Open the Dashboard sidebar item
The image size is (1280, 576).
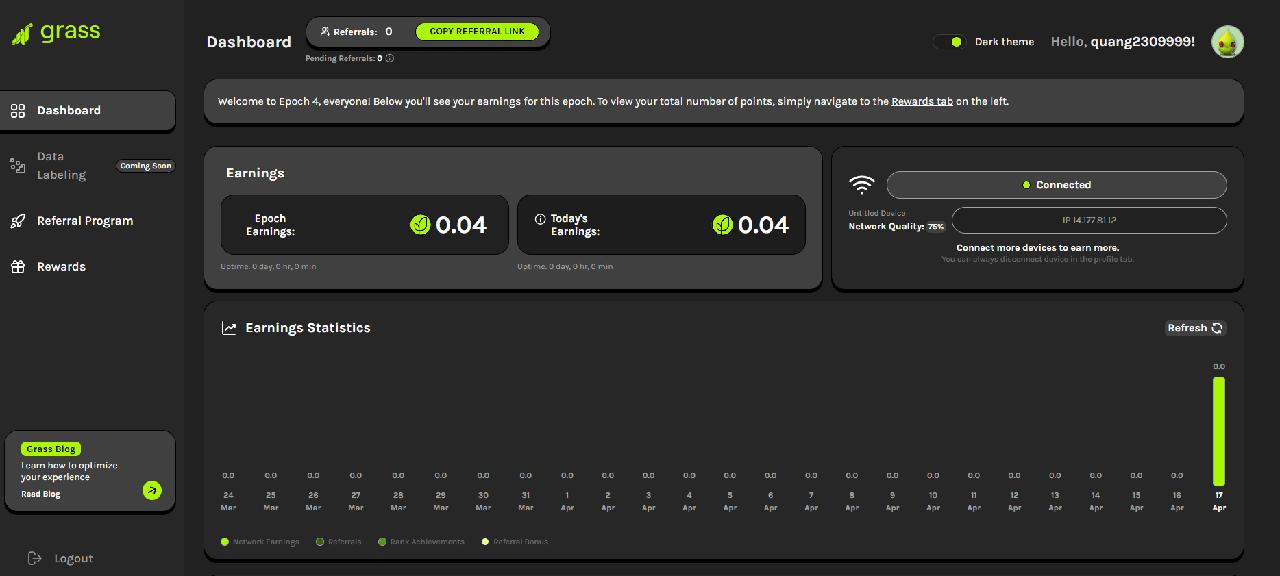click(x=87, y=110)
